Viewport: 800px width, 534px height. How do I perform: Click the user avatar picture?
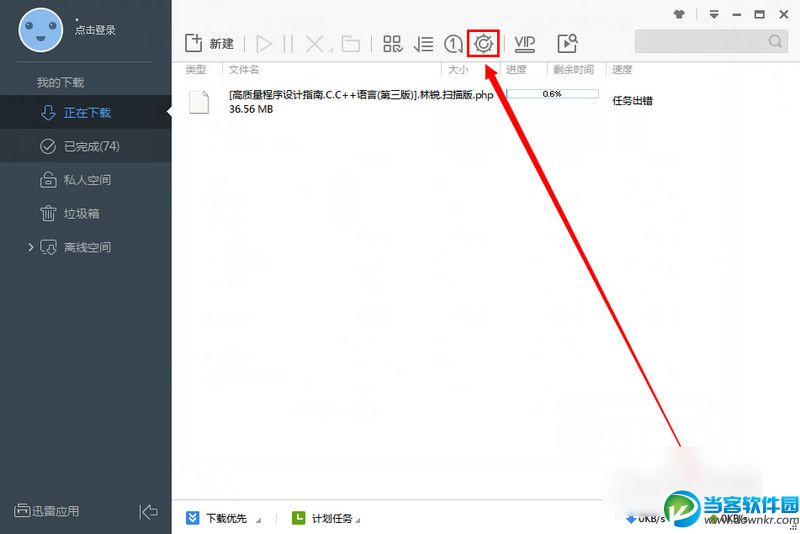click(x=41, y=30)
